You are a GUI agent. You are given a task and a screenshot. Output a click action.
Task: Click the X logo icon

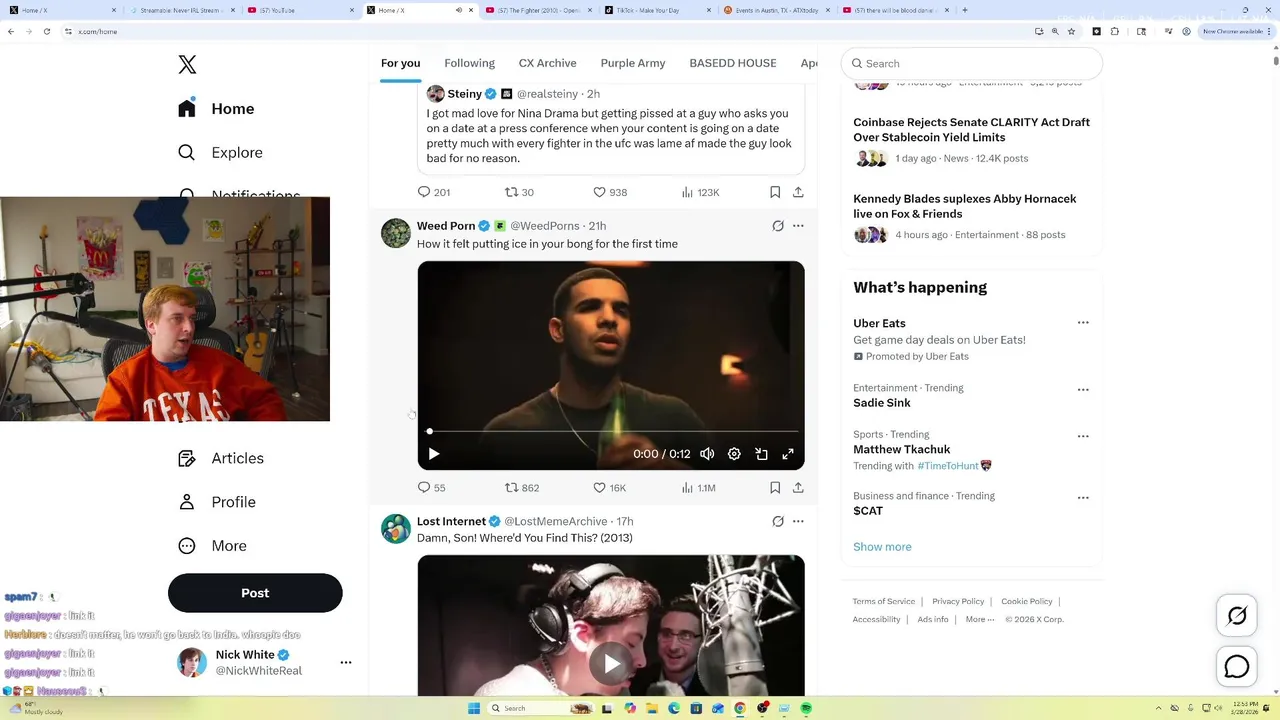(x=187, y=65)
